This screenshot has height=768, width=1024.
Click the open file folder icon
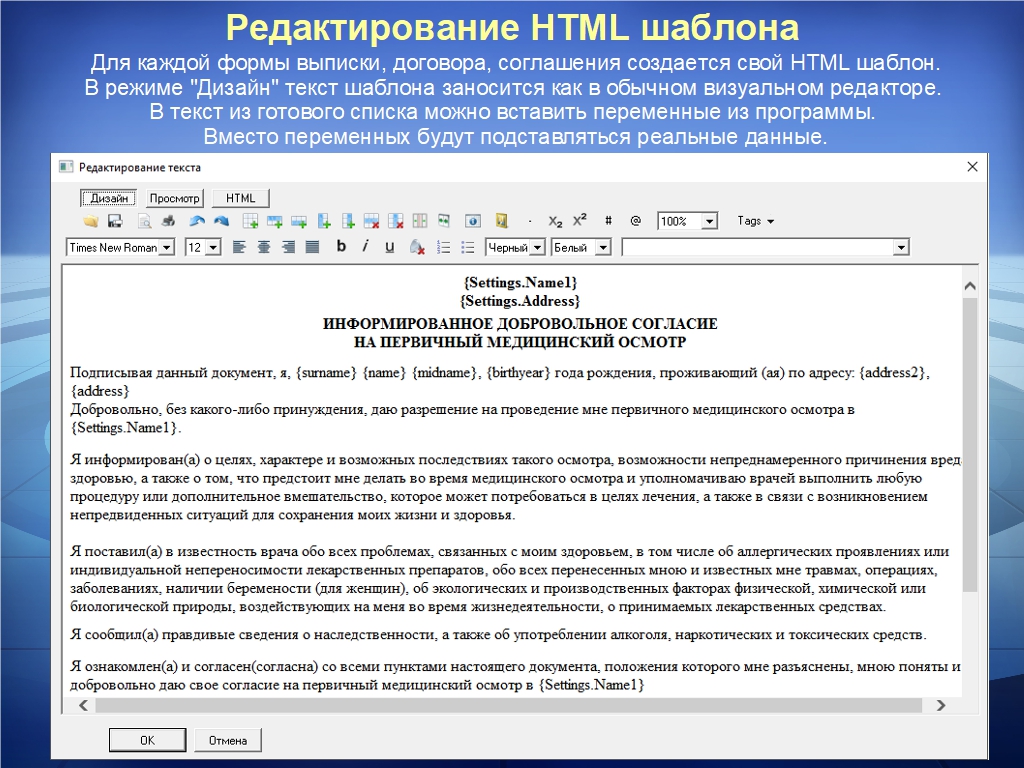click(x=90, y=221)
